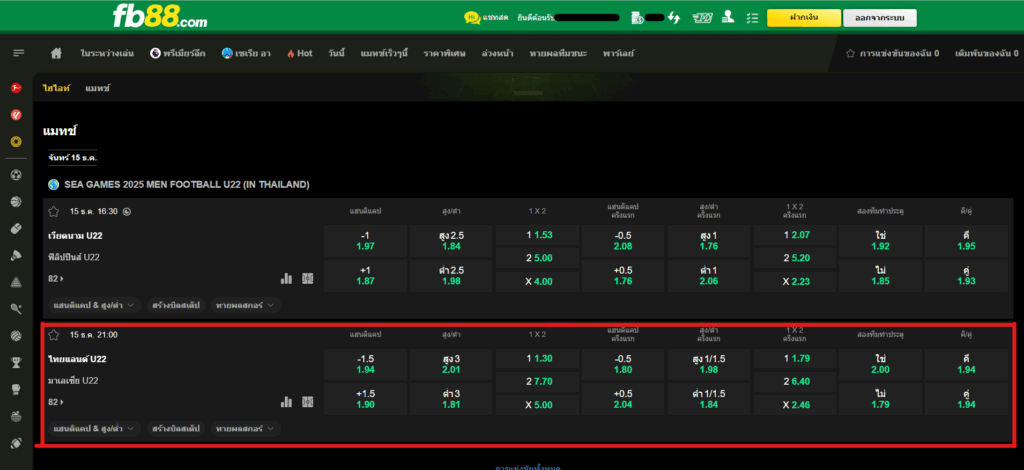Expand 82 more markets for Vietnam U22 match

[x=56, y=279]
